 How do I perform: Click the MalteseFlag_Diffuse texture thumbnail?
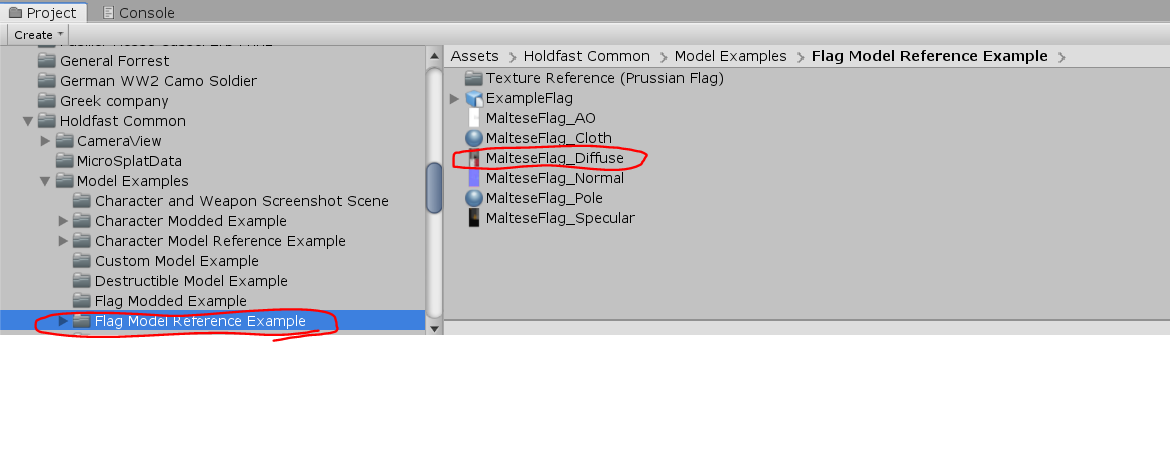[474, 158]
